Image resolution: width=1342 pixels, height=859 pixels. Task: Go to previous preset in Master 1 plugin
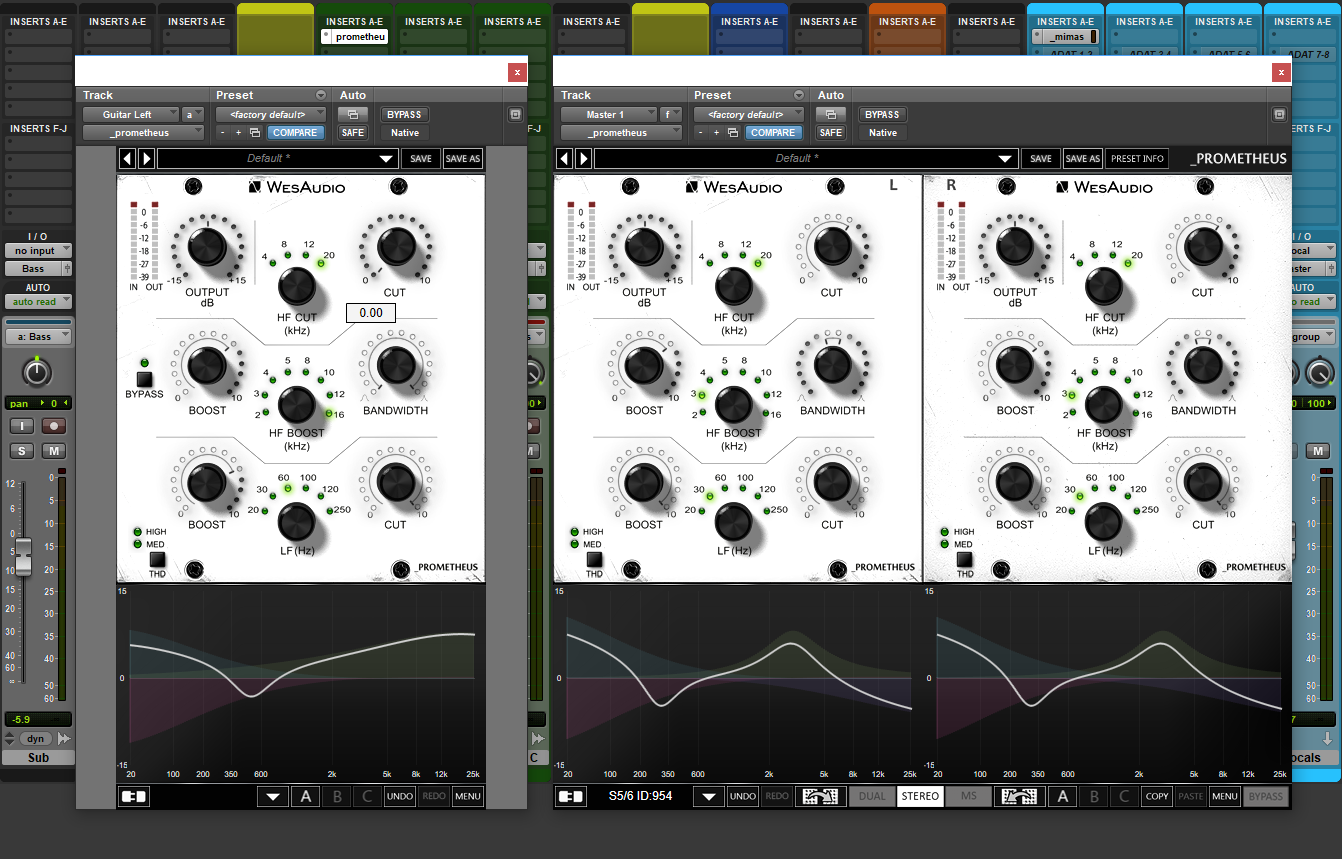point(564,158)
